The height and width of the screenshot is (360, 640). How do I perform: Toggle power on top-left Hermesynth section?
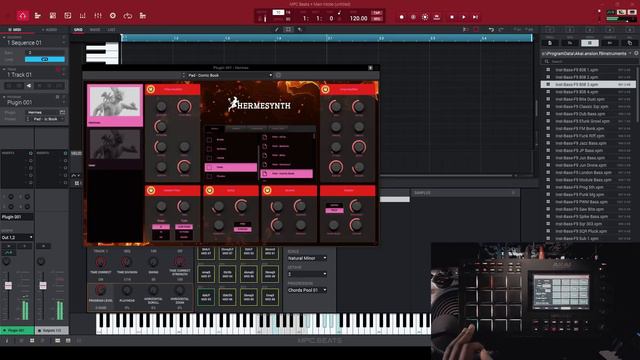pos(151,89)
